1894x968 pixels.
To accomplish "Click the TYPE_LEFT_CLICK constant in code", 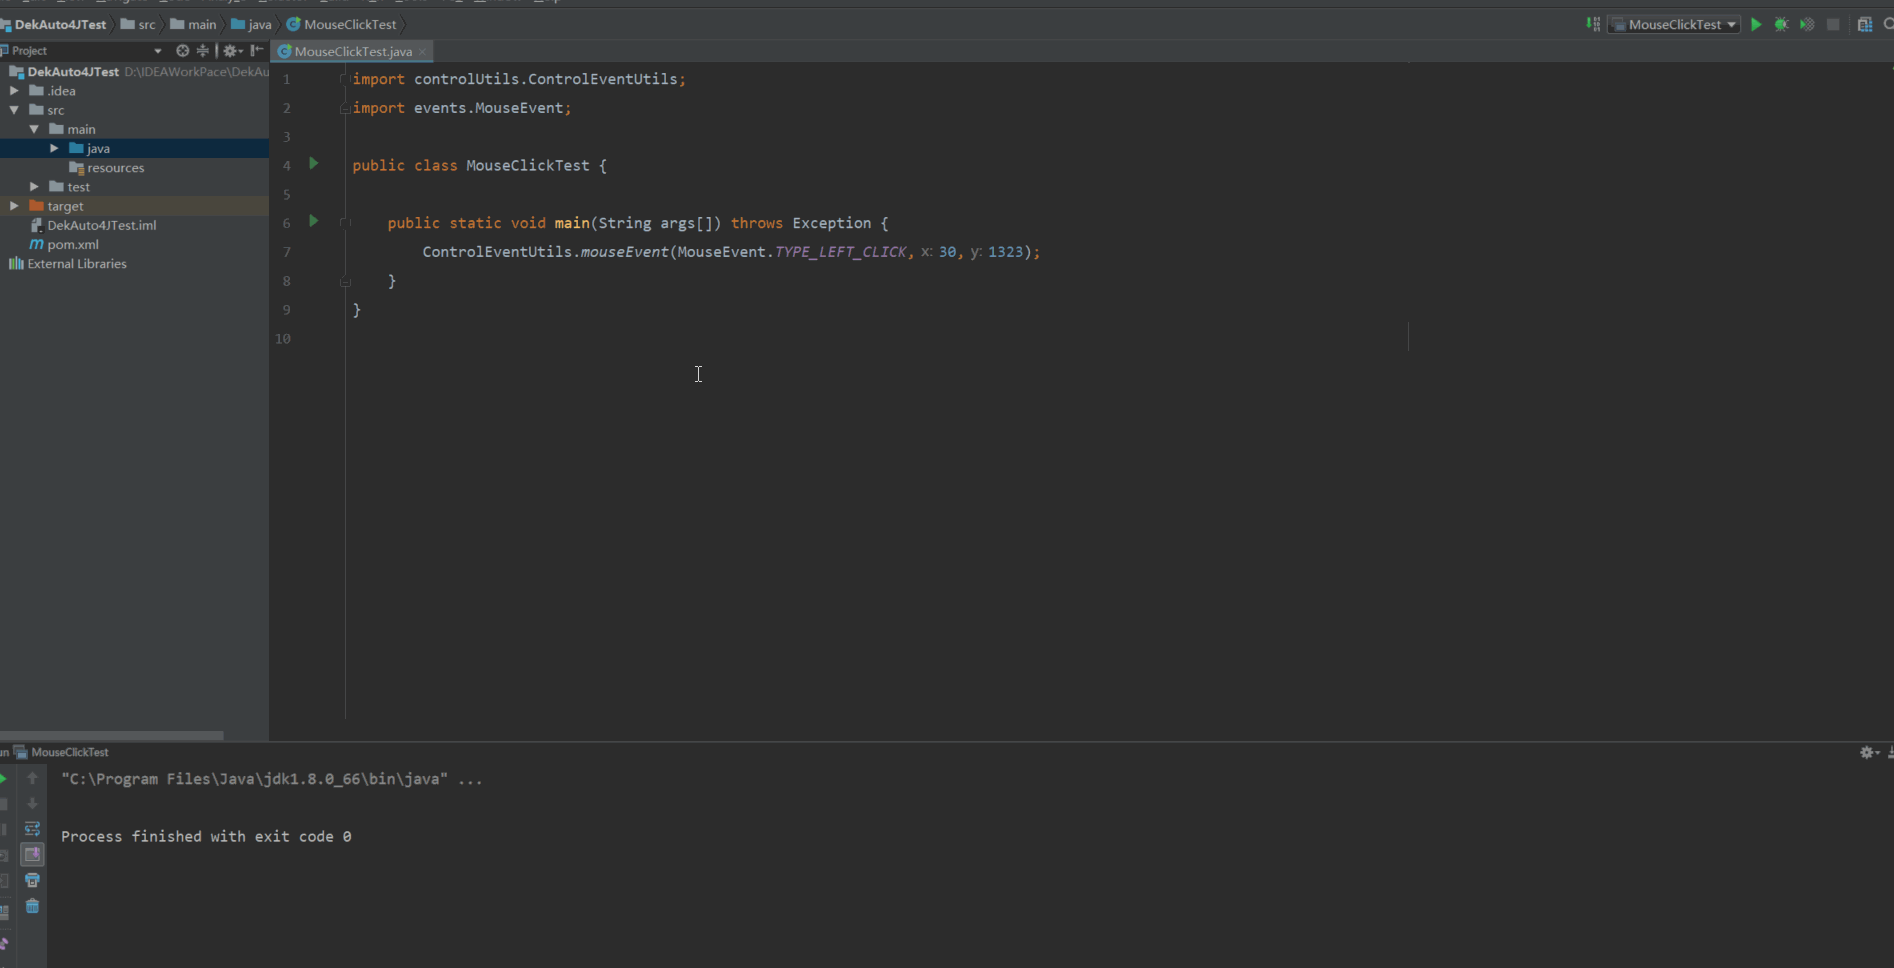I will [841, 252].
